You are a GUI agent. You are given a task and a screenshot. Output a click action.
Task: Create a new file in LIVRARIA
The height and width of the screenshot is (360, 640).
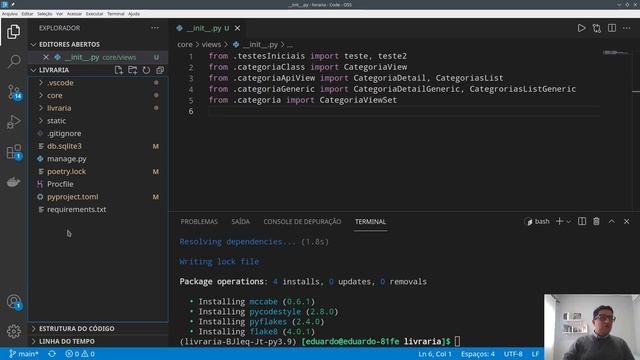coord(118,70)
